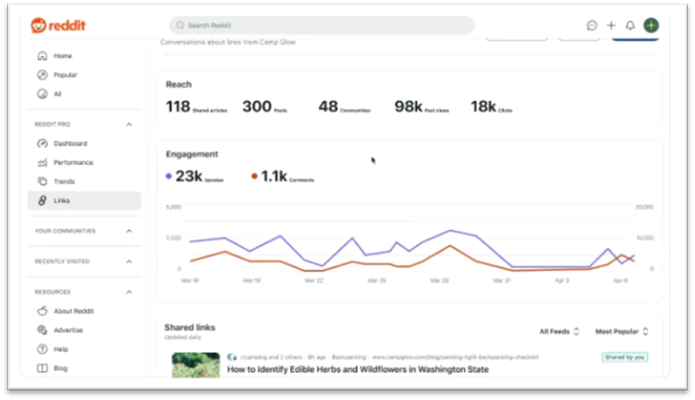Open the Dashboard page
The image size is (695, 400).
tap(84, 143)
